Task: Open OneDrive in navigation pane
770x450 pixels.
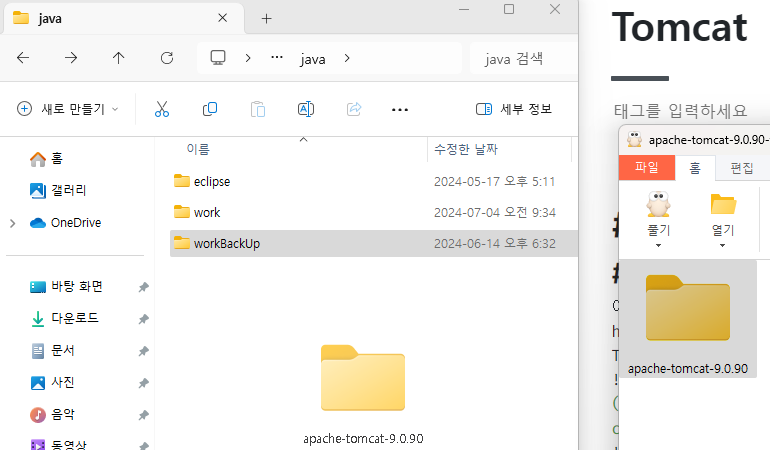Action: [65, 223]
